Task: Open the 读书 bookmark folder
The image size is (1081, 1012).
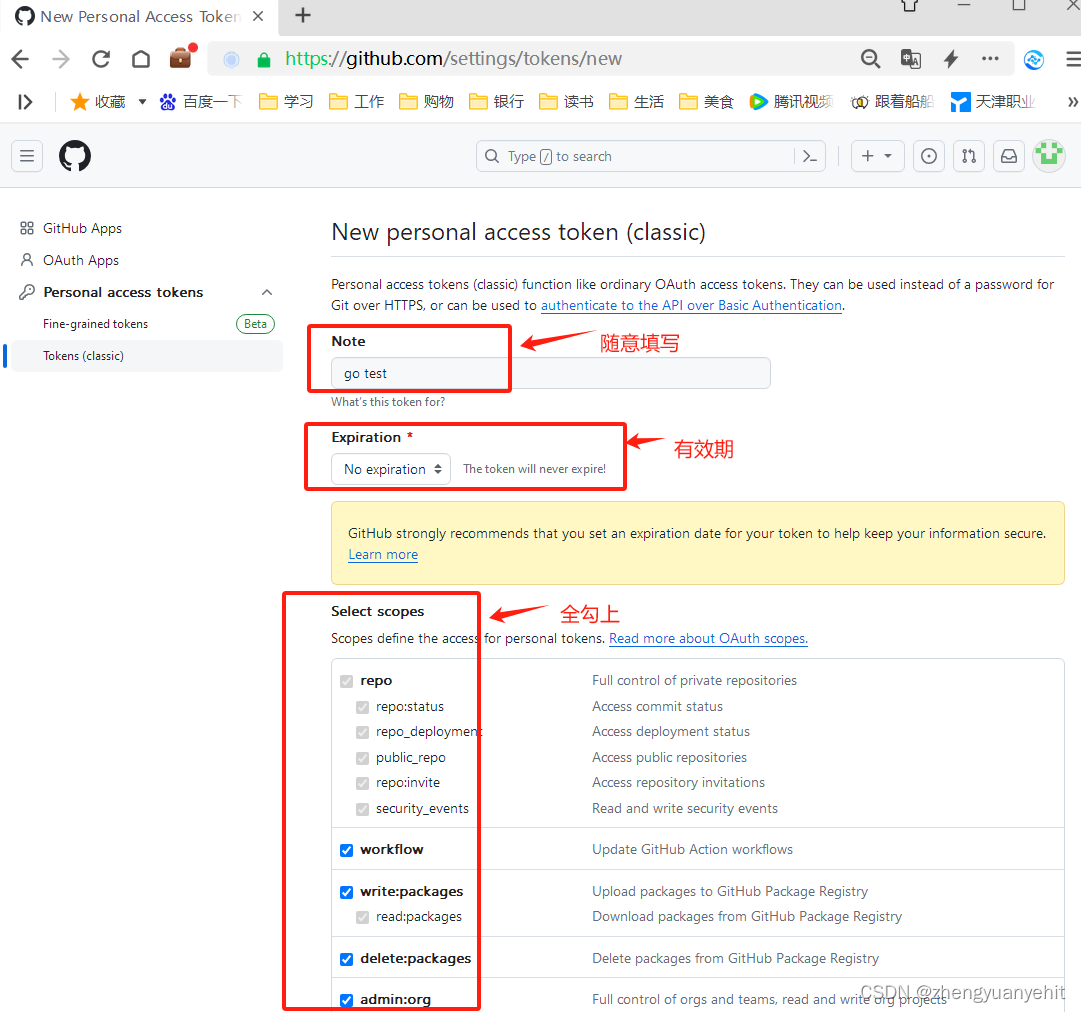Action: coord(566,102)
